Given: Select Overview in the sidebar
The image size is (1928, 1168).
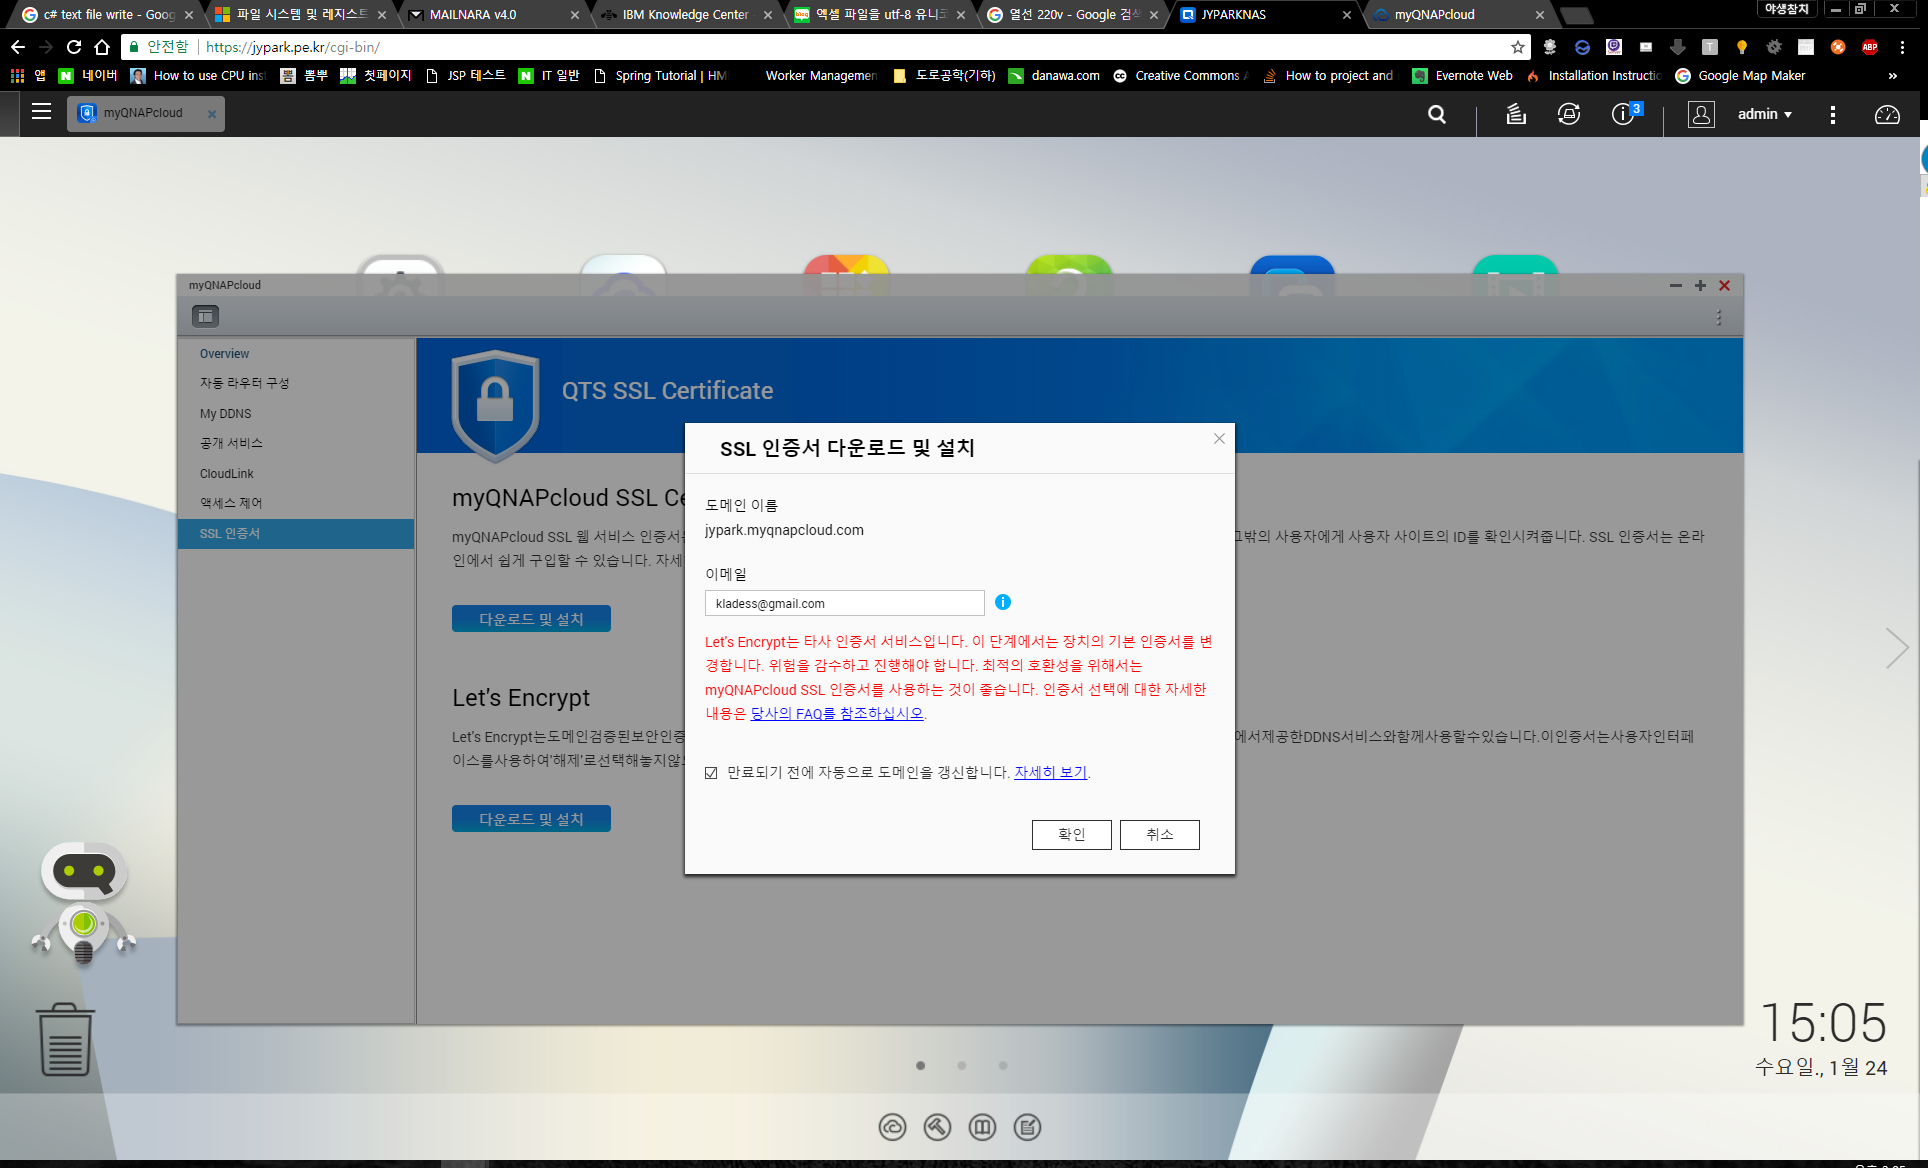Looking at the screenshot, I should coord(296,354).
